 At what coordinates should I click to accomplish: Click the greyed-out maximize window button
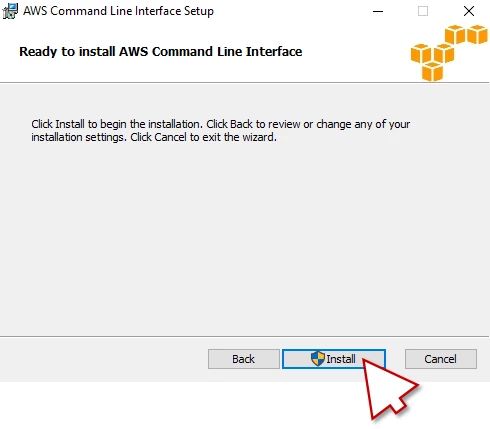(423, 11)
